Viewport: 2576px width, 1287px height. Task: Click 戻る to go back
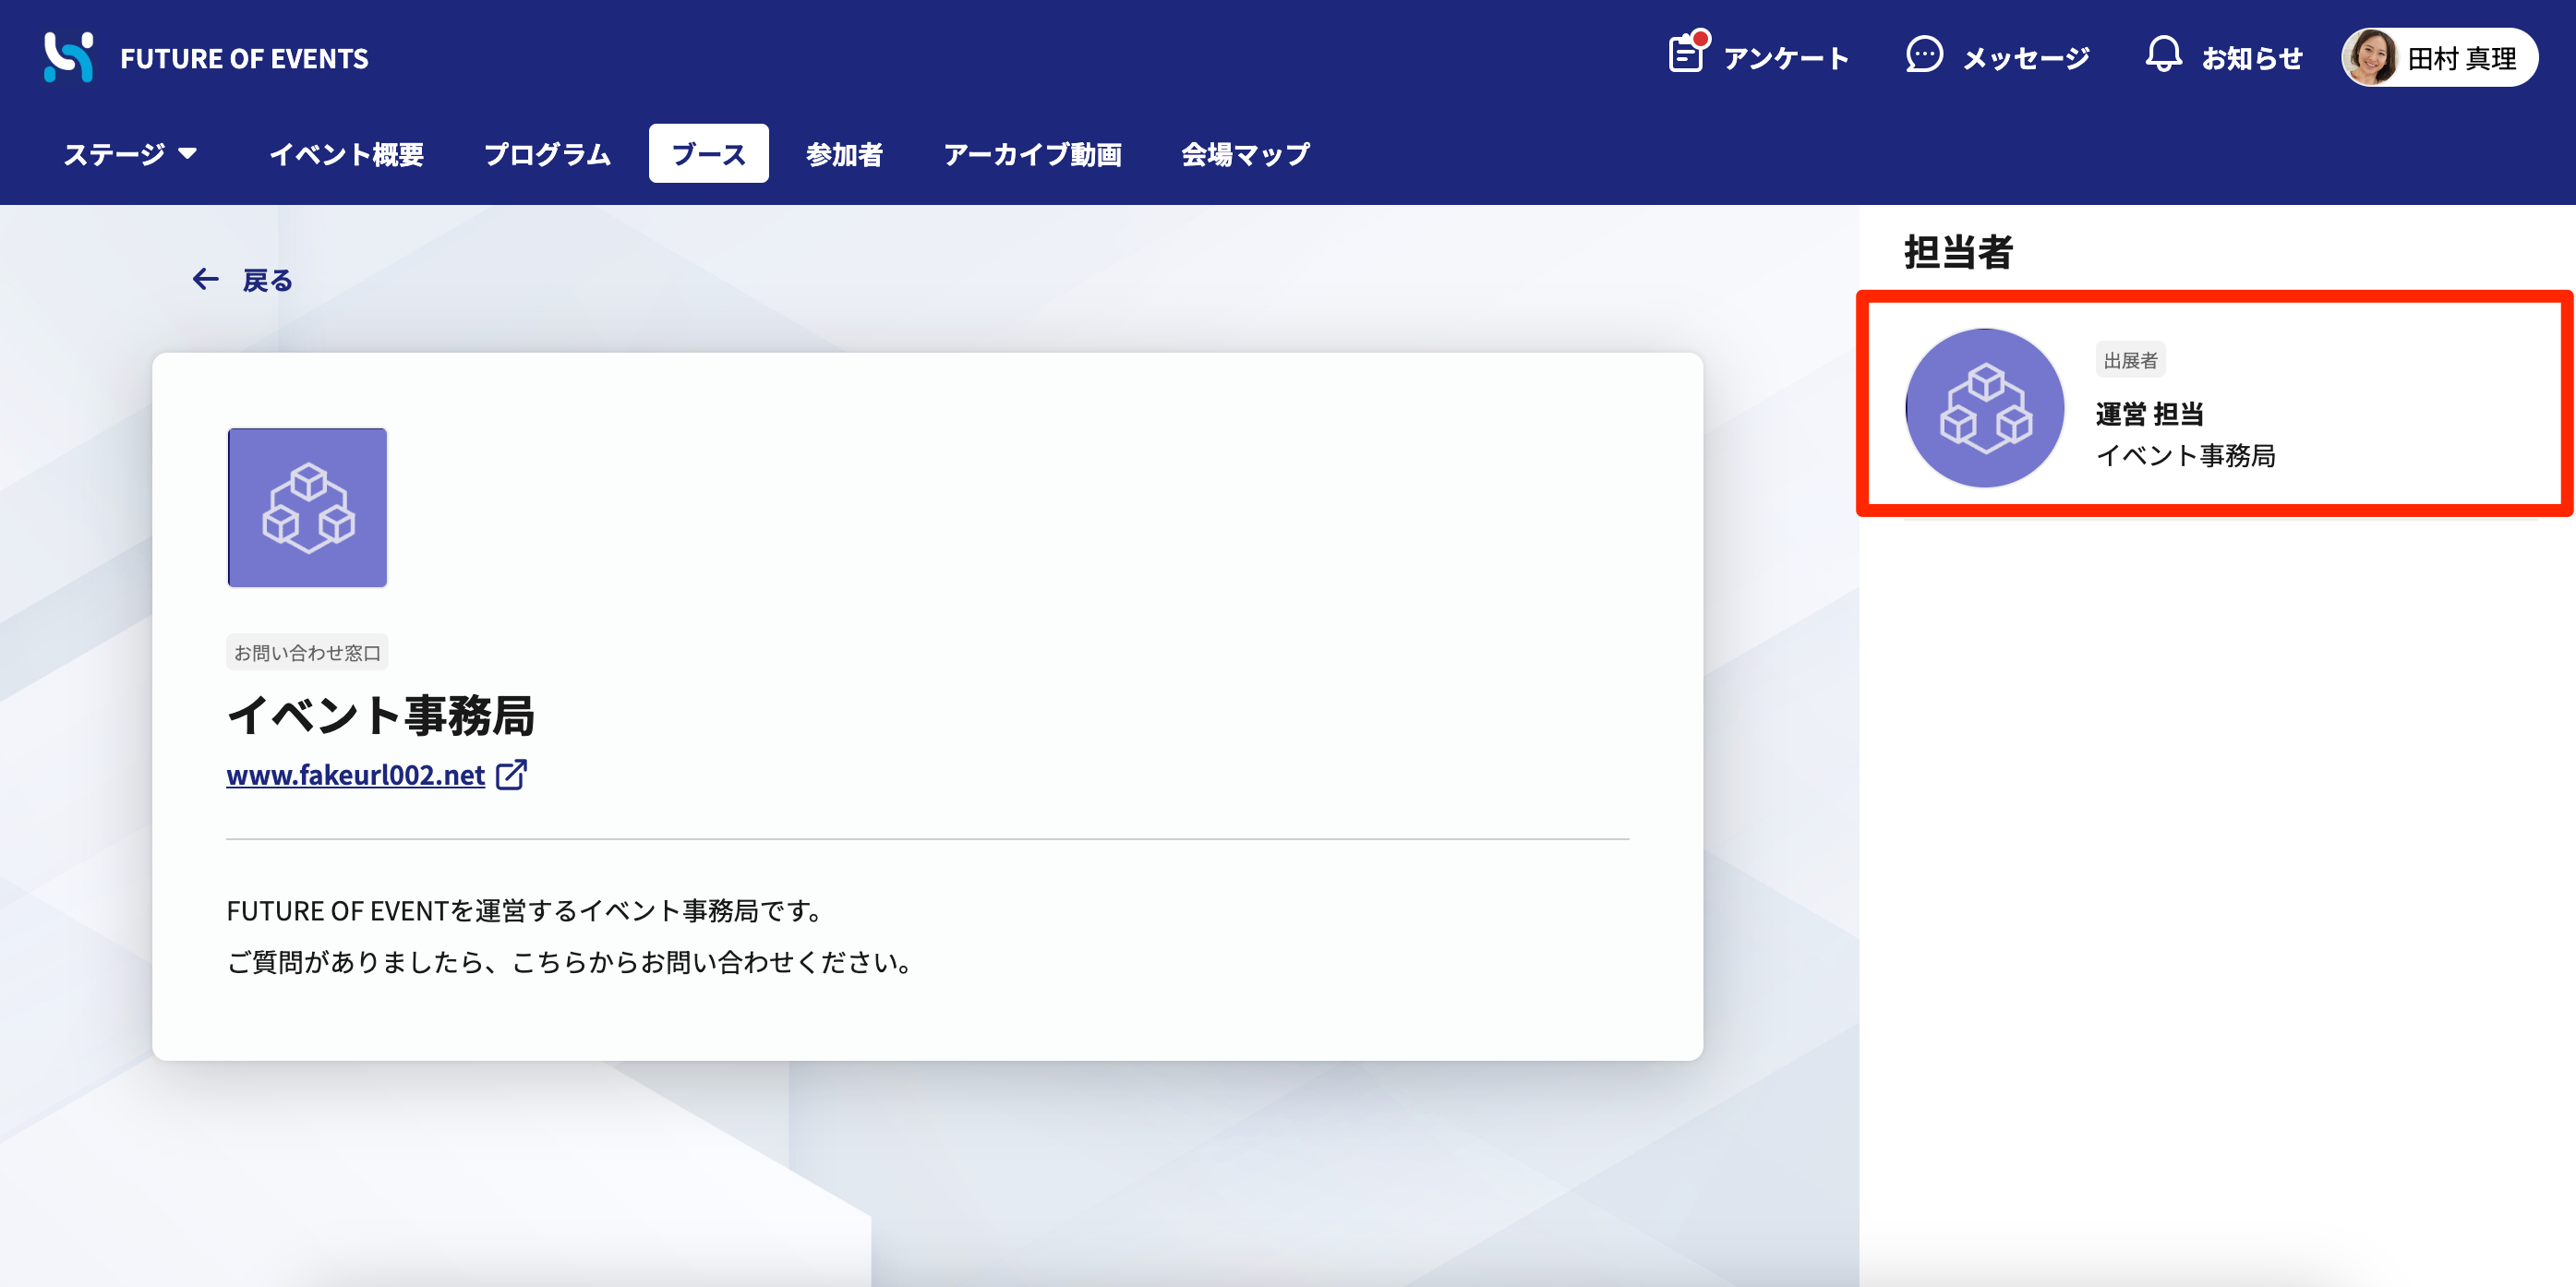point(265,279)
